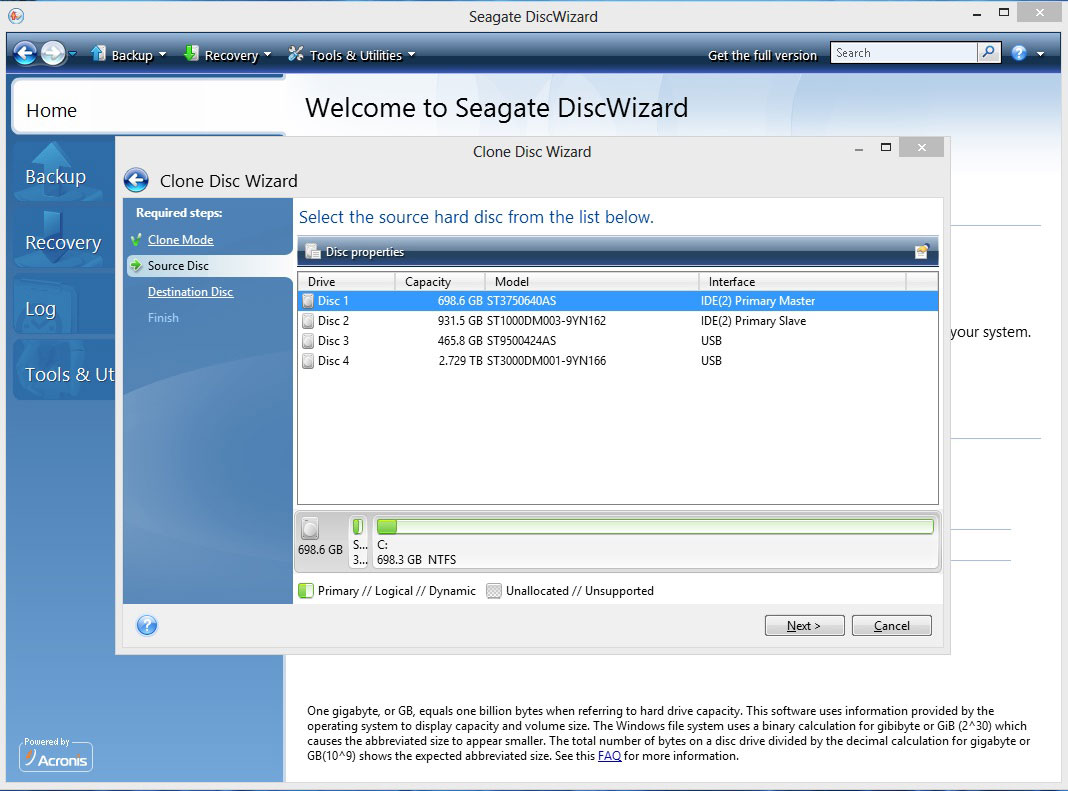Expand the Tools & Utilities dropdown

click(x=352, y=55)
